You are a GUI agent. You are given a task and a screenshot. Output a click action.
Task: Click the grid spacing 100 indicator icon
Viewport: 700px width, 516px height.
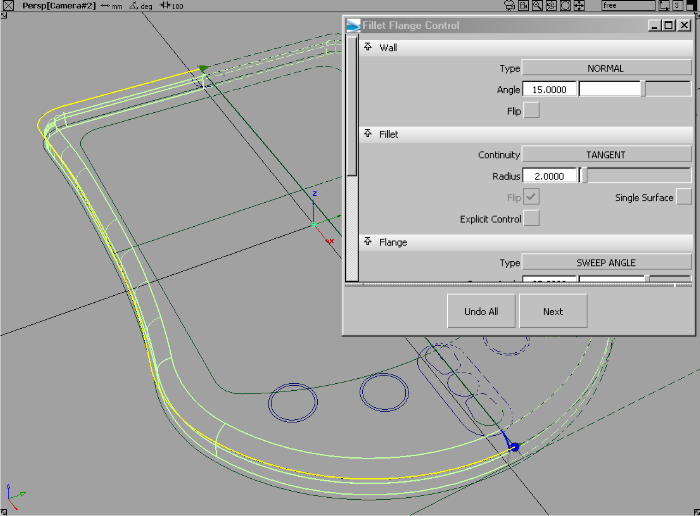(x=172, y=6)
